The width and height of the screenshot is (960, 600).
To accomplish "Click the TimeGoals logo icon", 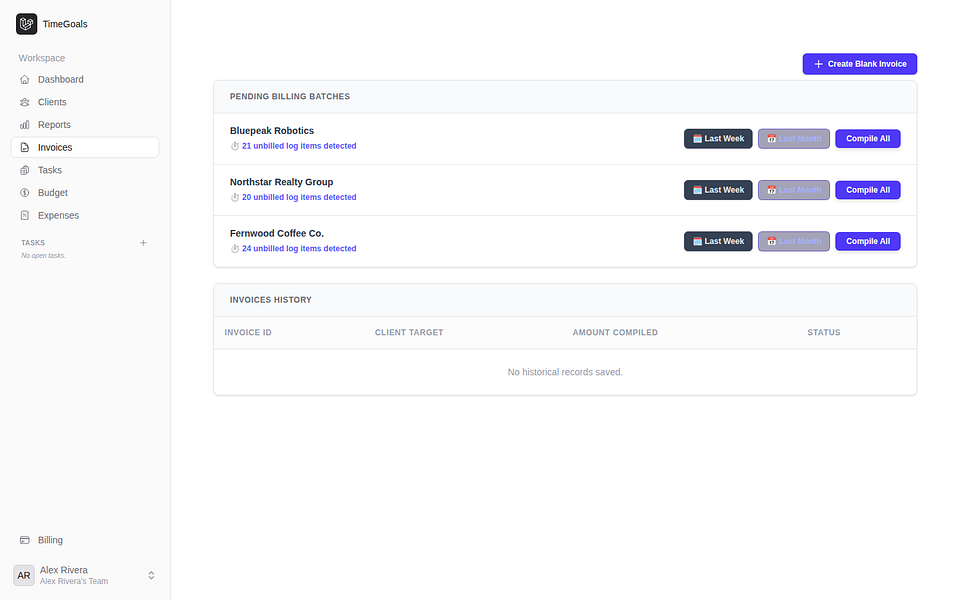I will click(x=26, y=24).
